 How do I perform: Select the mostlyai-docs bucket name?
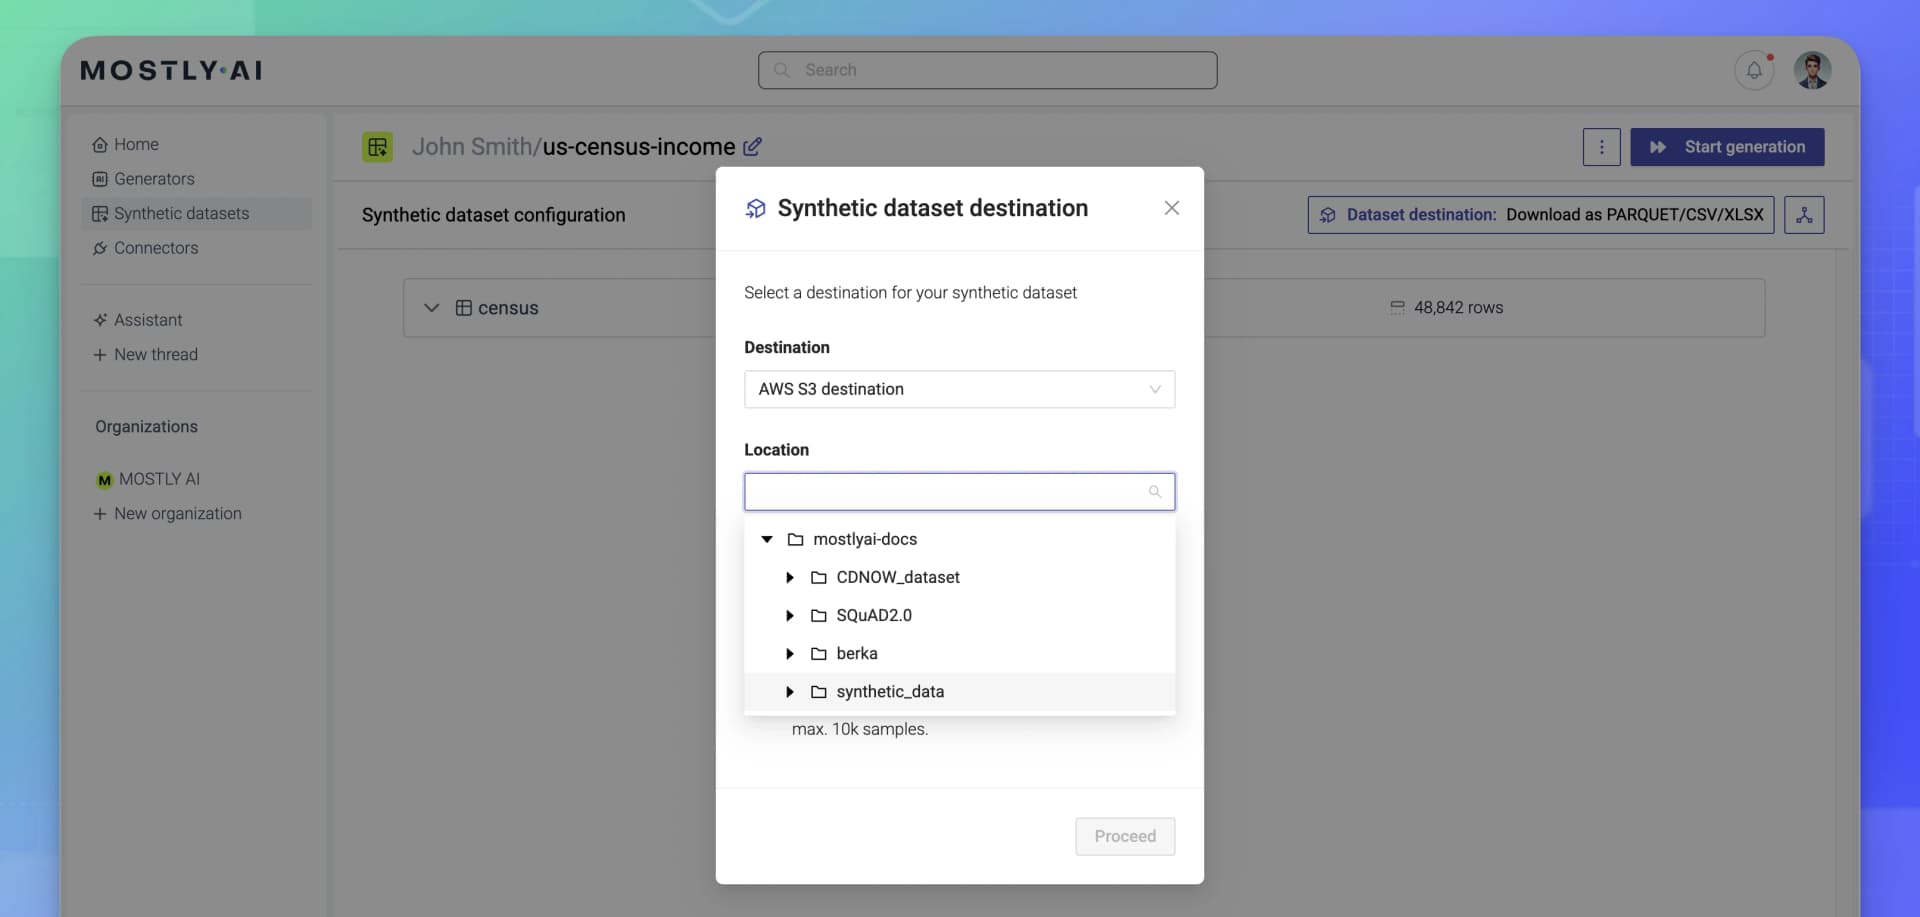click(865, 540)
